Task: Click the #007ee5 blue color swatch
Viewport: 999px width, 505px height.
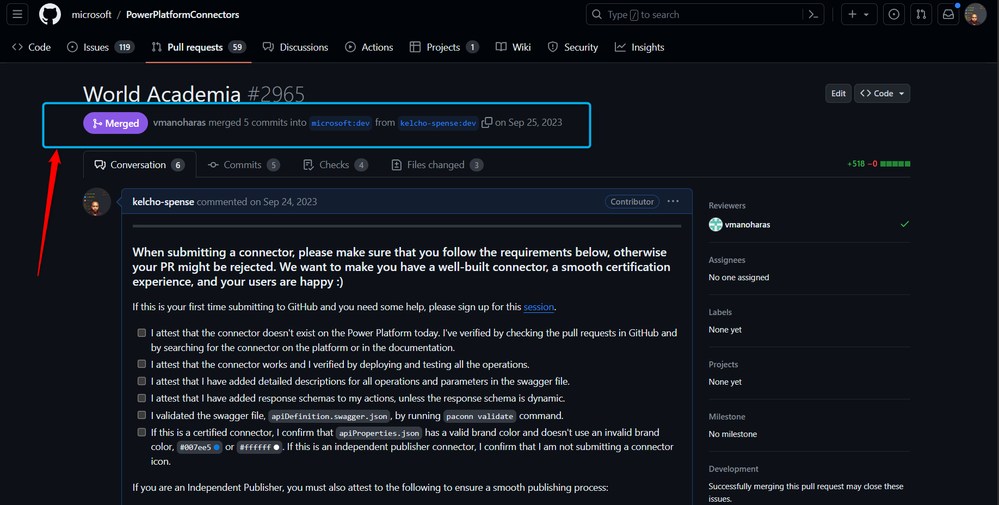Action: pyautogui.click(x=217, y=447)
